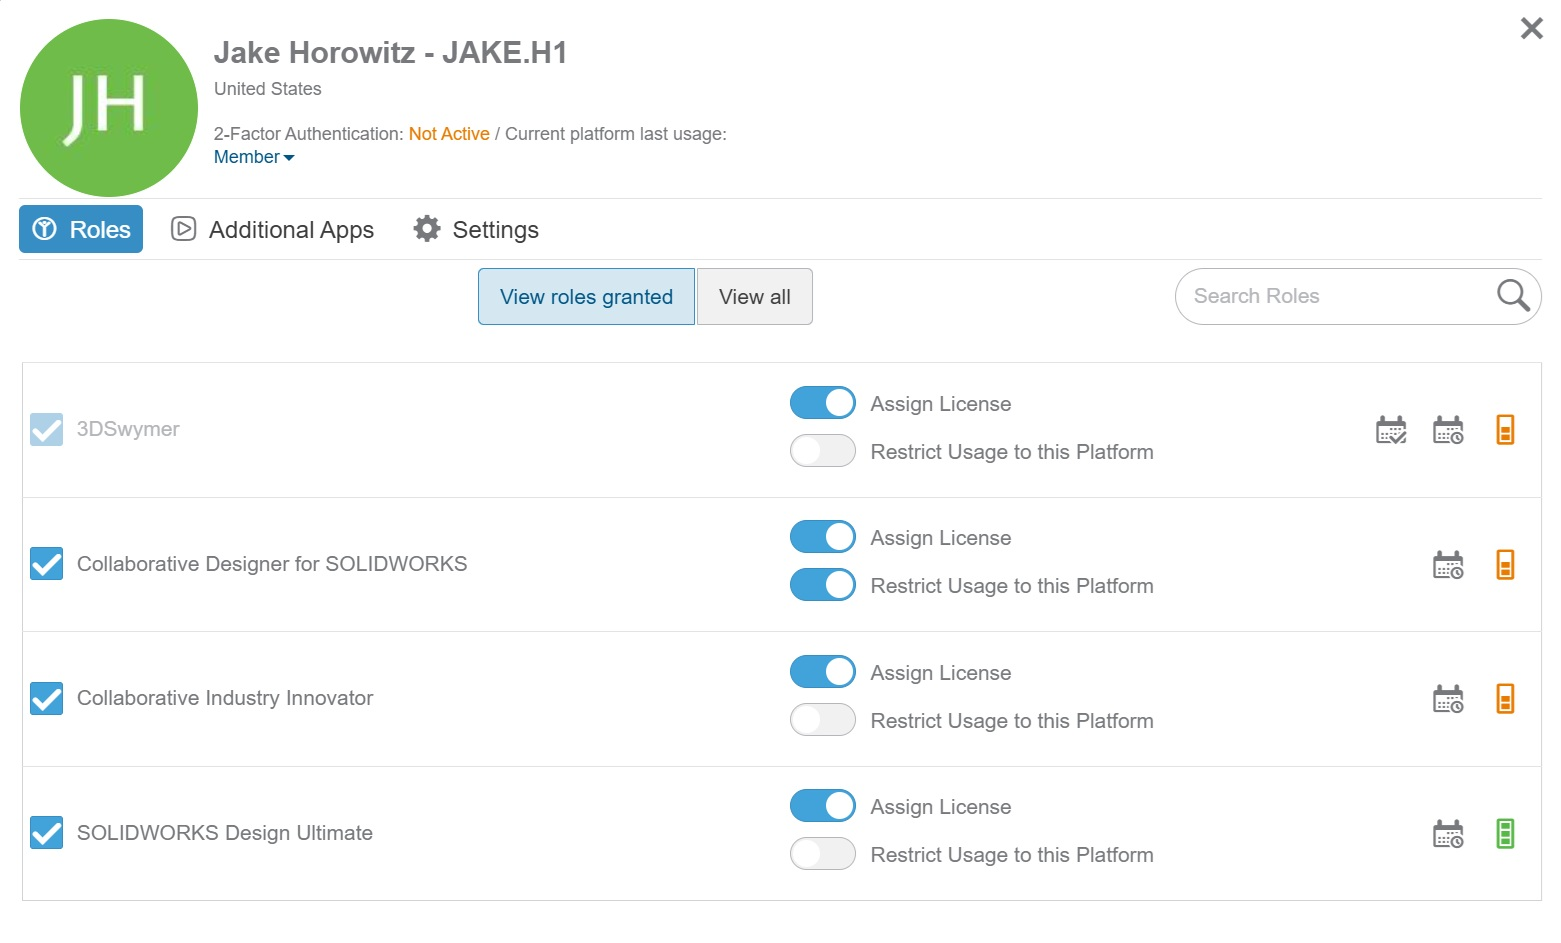Screen dimensions: 1561x943
Task: Enable Restrict Usage for Collaborative Industry Innovator
Action: click(x=823, y=720)
